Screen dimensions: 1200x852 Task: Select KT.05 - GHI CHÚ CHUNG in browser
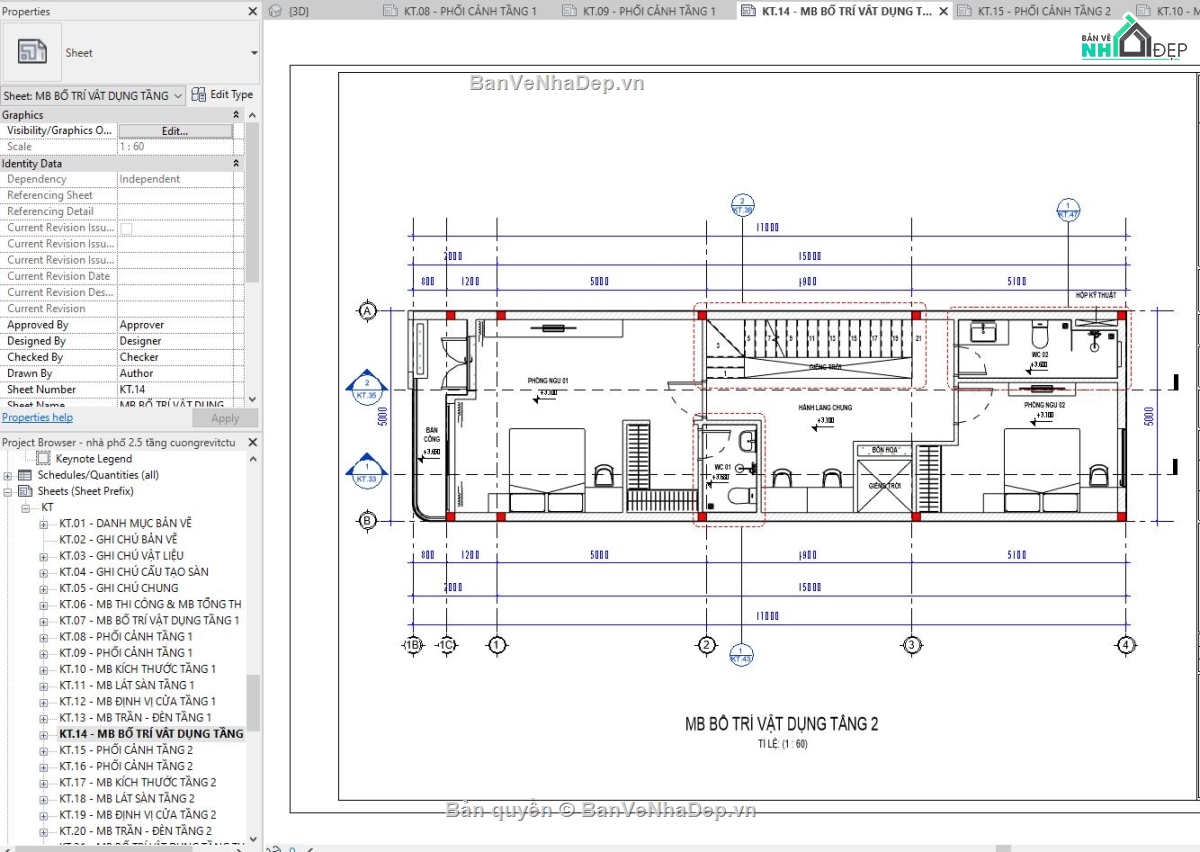(x=119, y=588)
